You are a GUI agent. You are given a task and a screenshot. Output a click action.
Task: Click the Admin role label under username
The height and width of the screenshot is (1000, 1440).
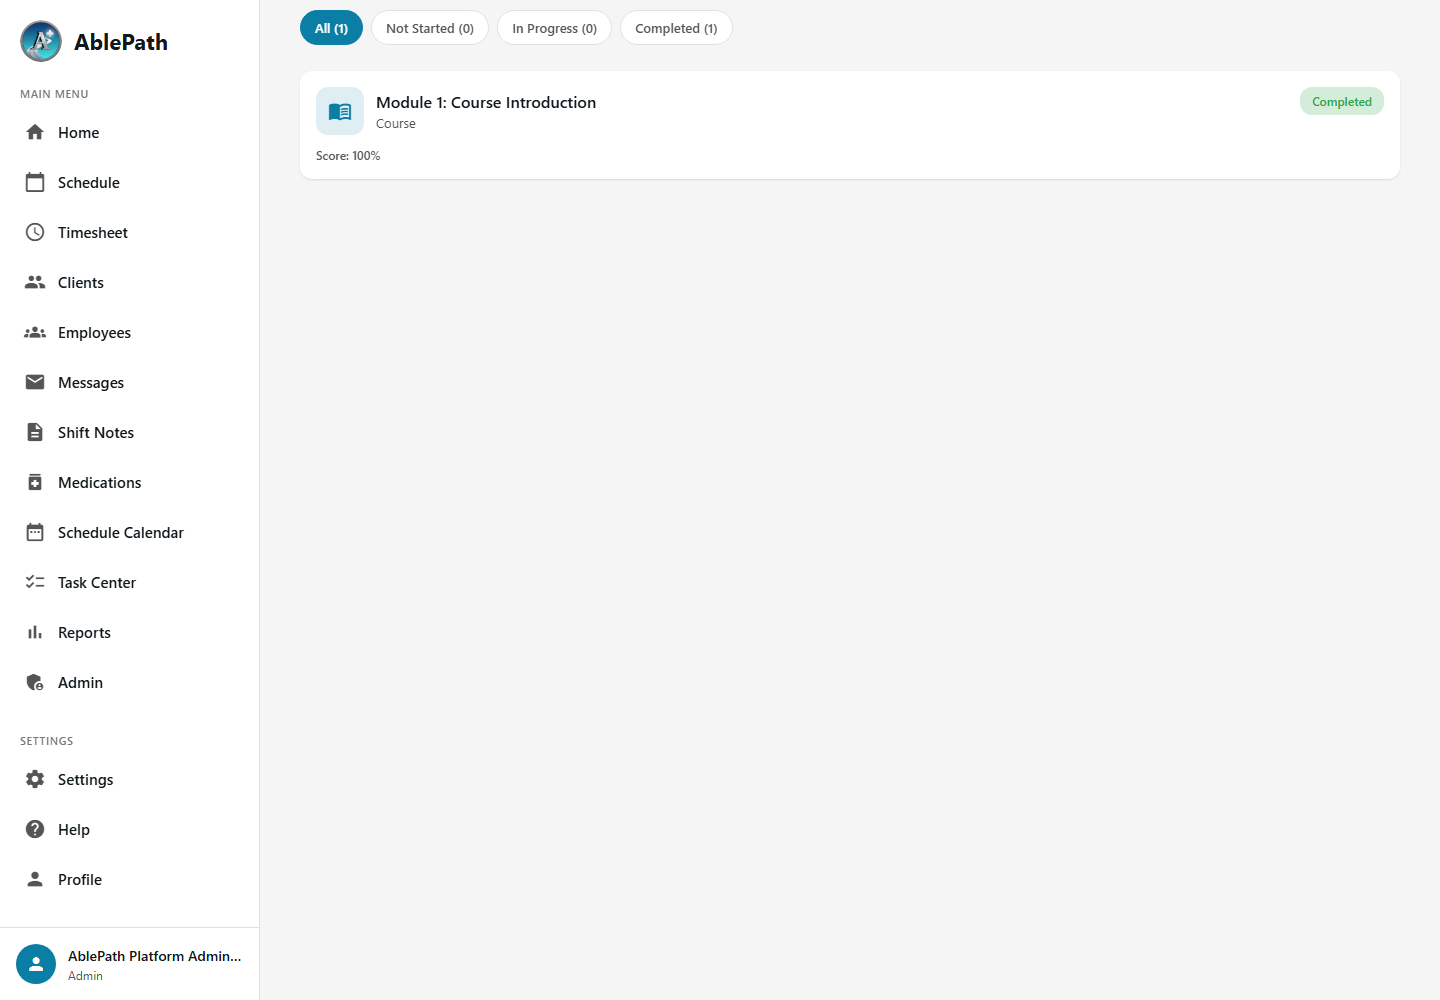pyautogui.click(x=85, y=976)
